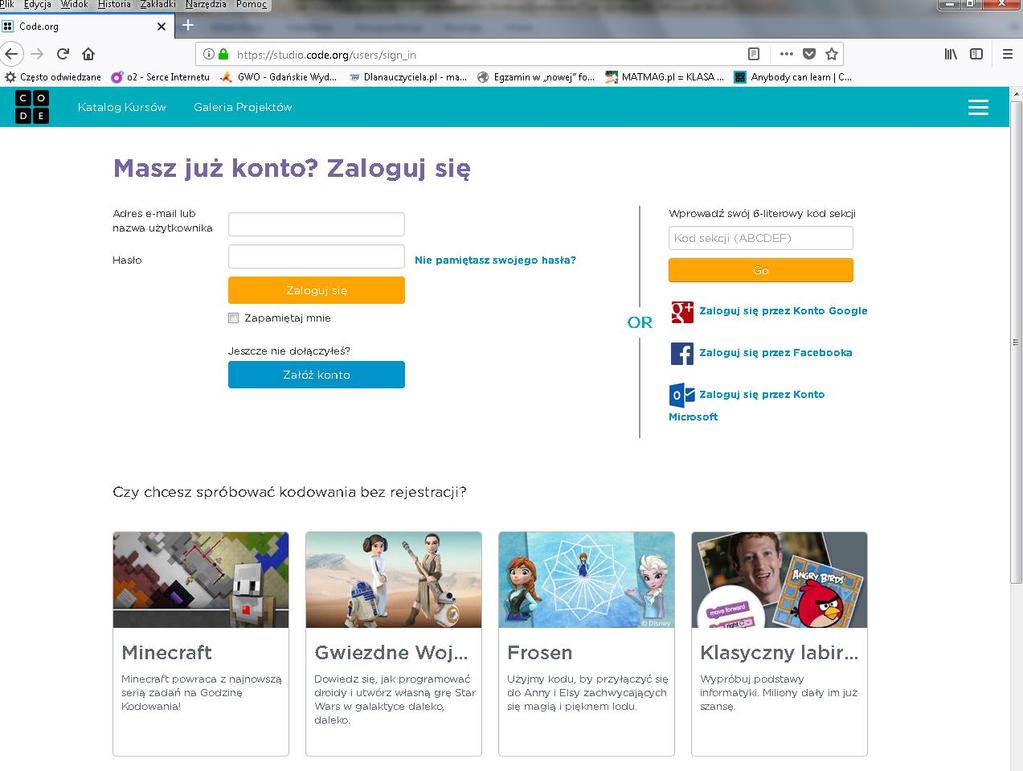Open the Widok menu

(x=74, y=5)
